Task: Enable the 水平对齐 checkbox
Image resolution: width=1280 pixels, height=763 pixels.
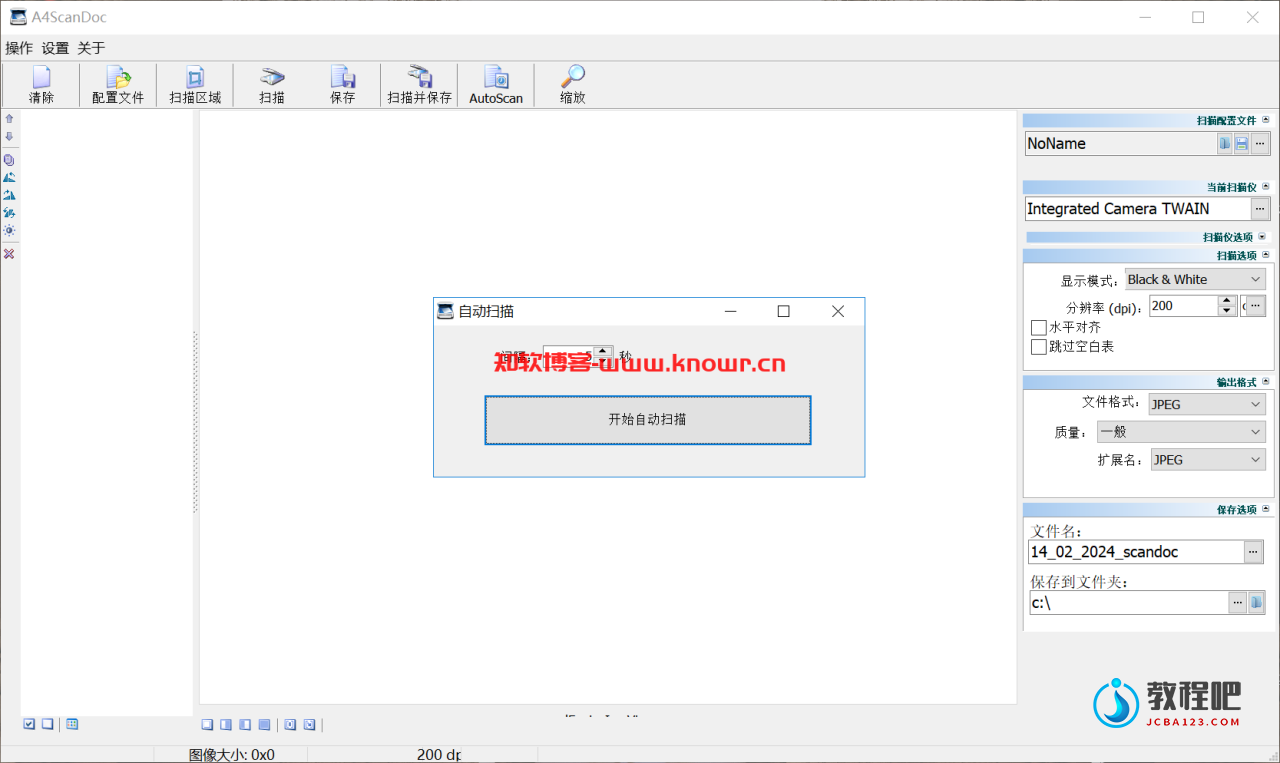Action: pyautogui.click(x=1038, y=328)
